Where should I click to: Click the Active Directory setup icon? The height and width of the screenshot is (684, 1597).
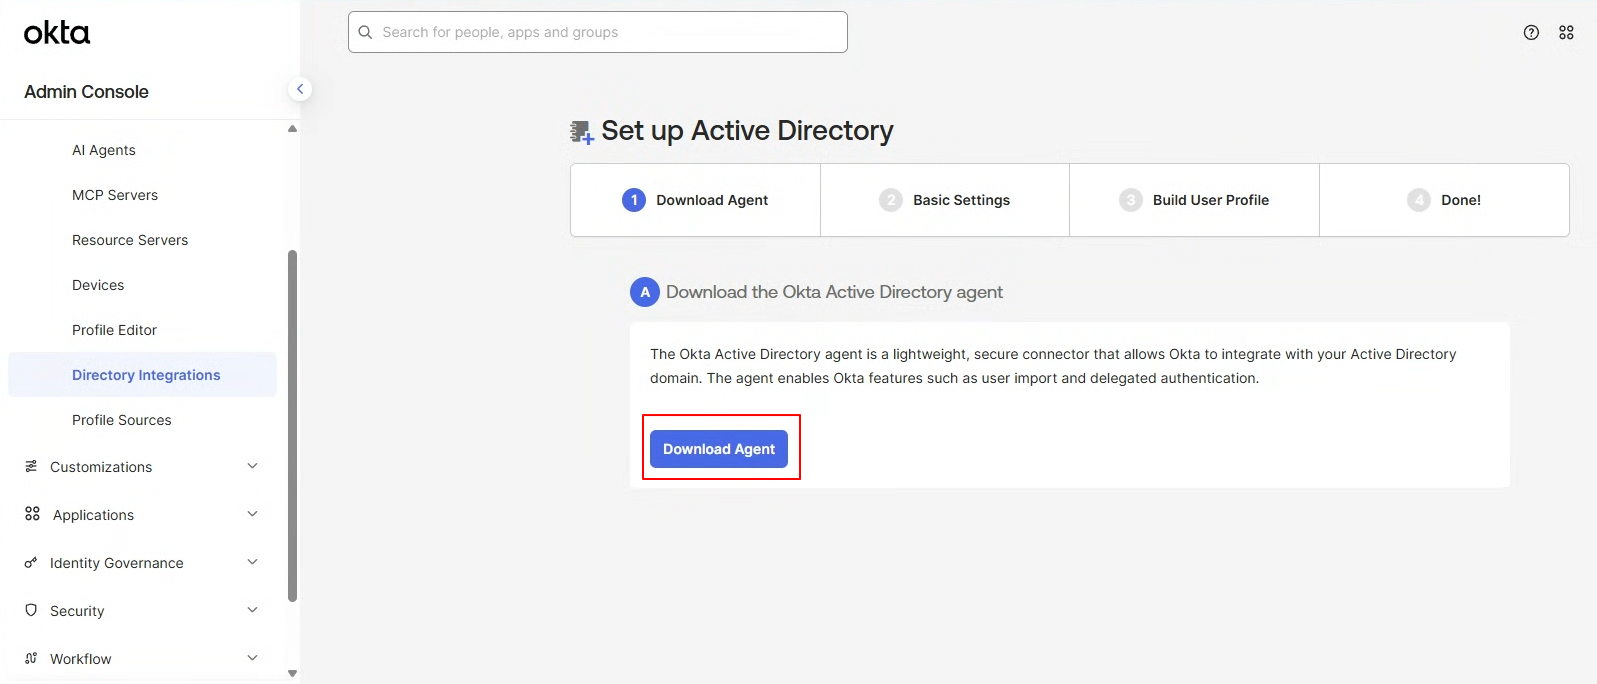coord(582,132)
